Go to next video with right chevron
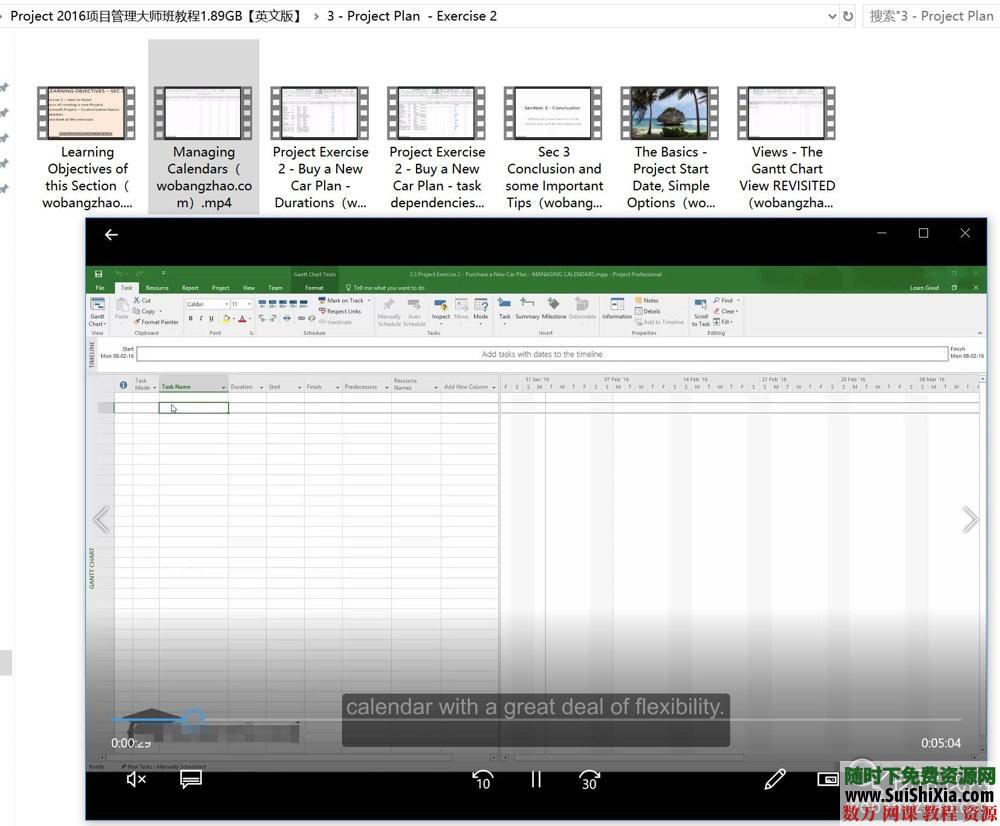The width and height of the screenshot is (1000, 826). tap(969, 519)
